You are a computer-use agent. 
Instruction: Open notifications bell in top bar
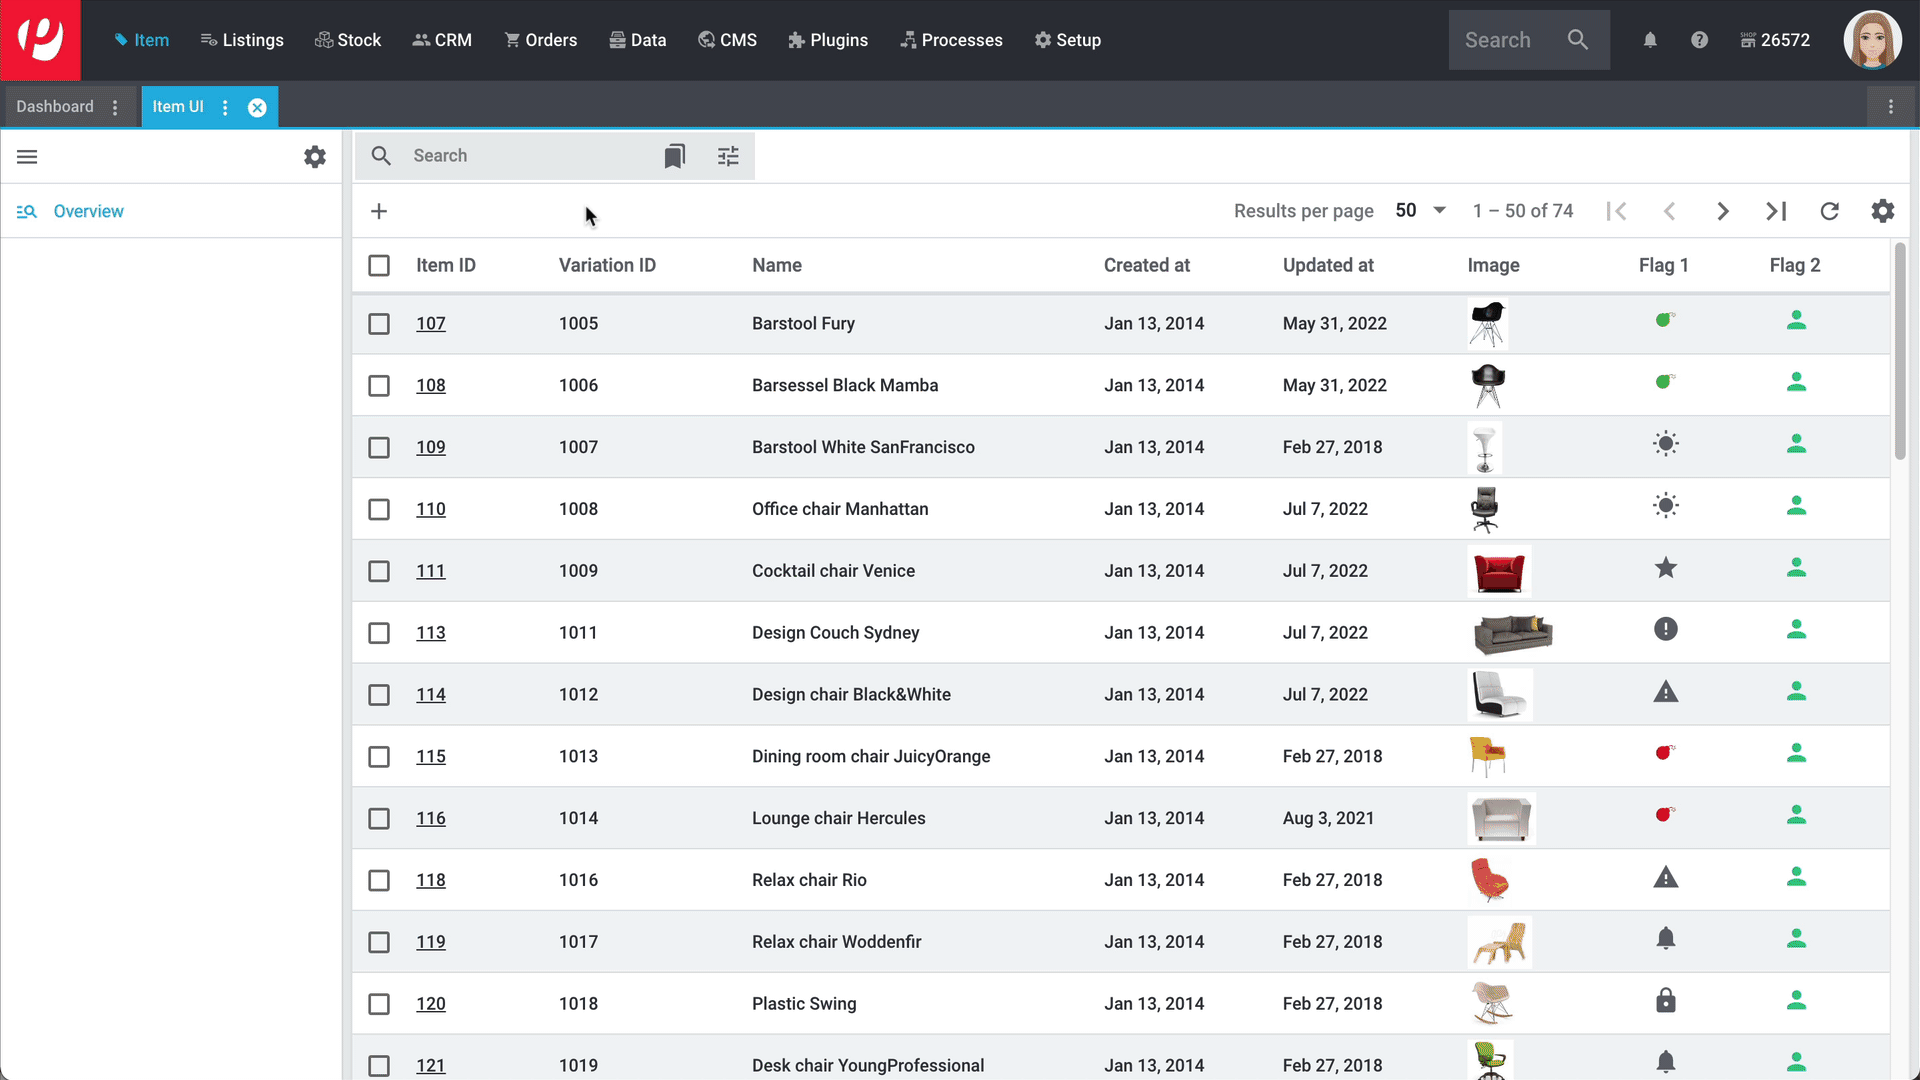tap(1650, 40)
